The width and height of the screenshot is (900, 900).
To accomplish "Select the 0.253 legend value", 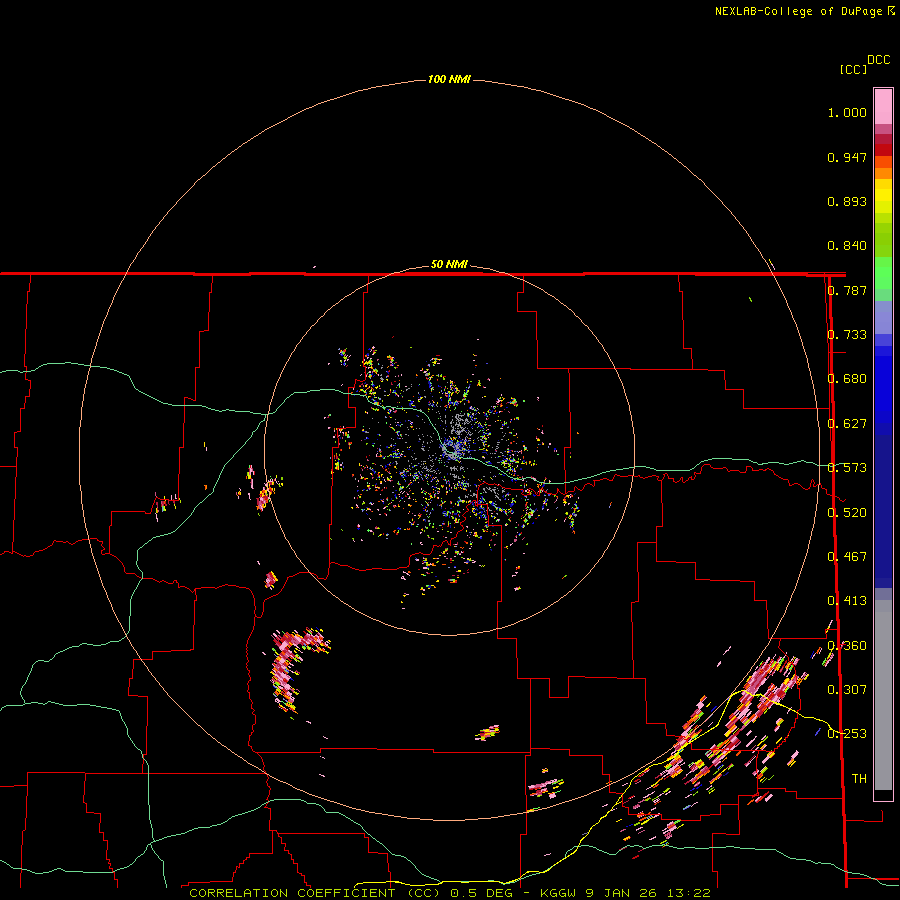I will pos(847,734).
